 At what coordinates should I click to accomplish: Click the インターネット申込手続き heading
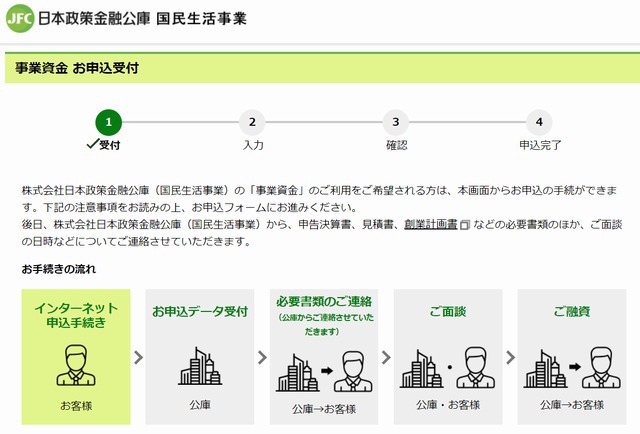point(76,315)
